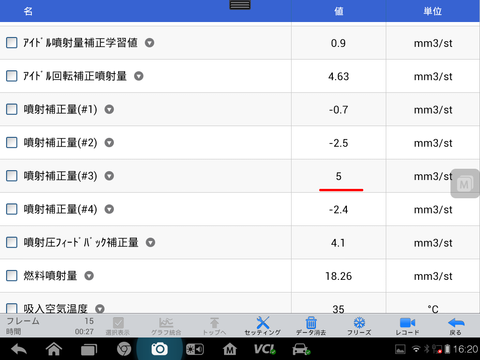Image resolution: width=480 pixels, height=360 pixels.
Task: Select value -2.5 cell
Action: coord(339,143)
